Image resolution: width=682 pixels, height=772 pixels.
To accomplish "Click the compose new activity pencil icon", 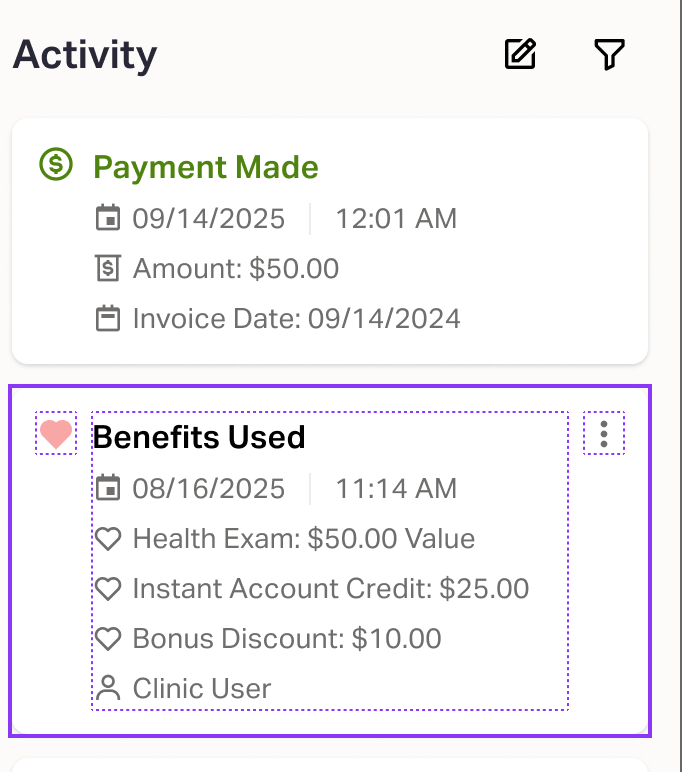I will tap(520, 54).
